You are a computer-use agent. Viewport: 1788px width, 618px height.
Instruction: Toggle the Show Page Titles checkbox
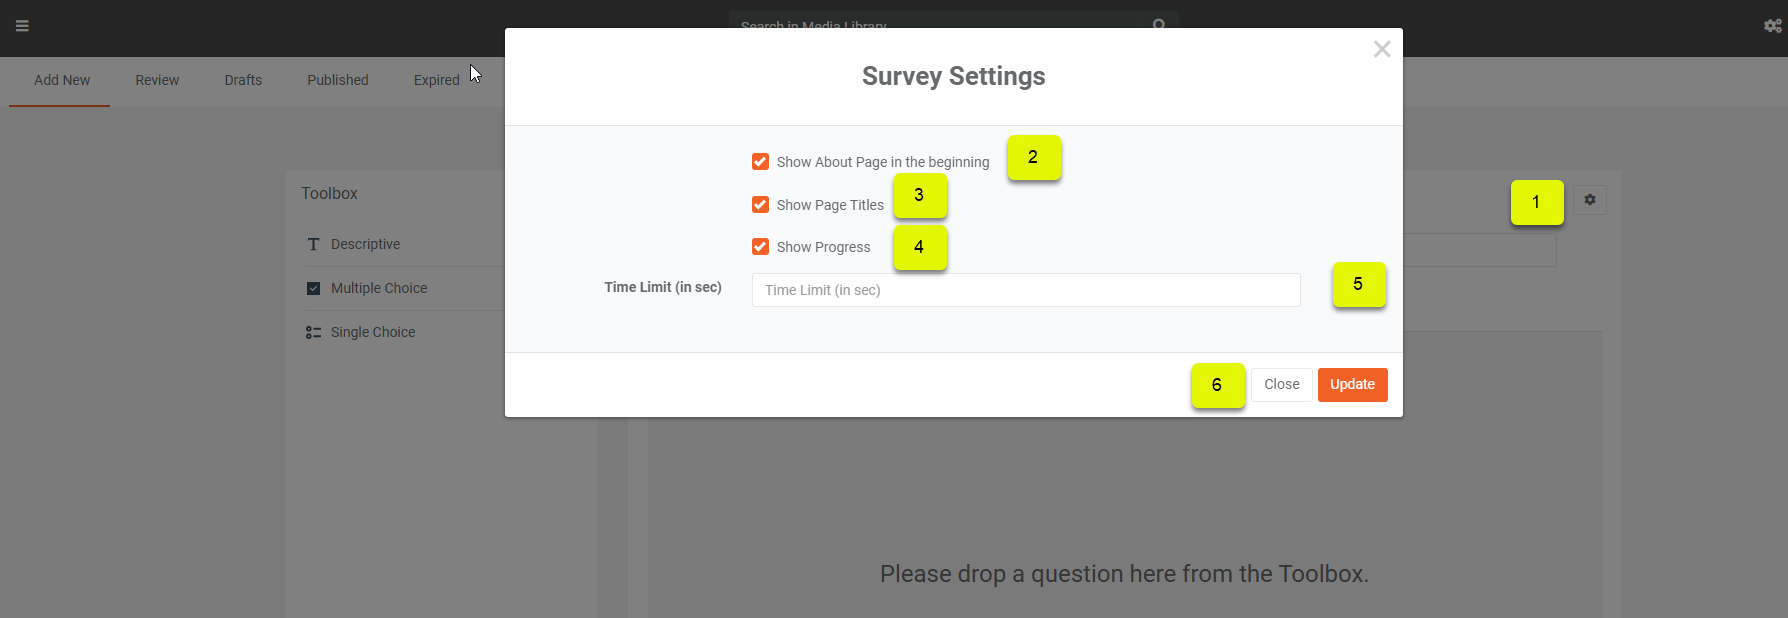coord(760,205)
